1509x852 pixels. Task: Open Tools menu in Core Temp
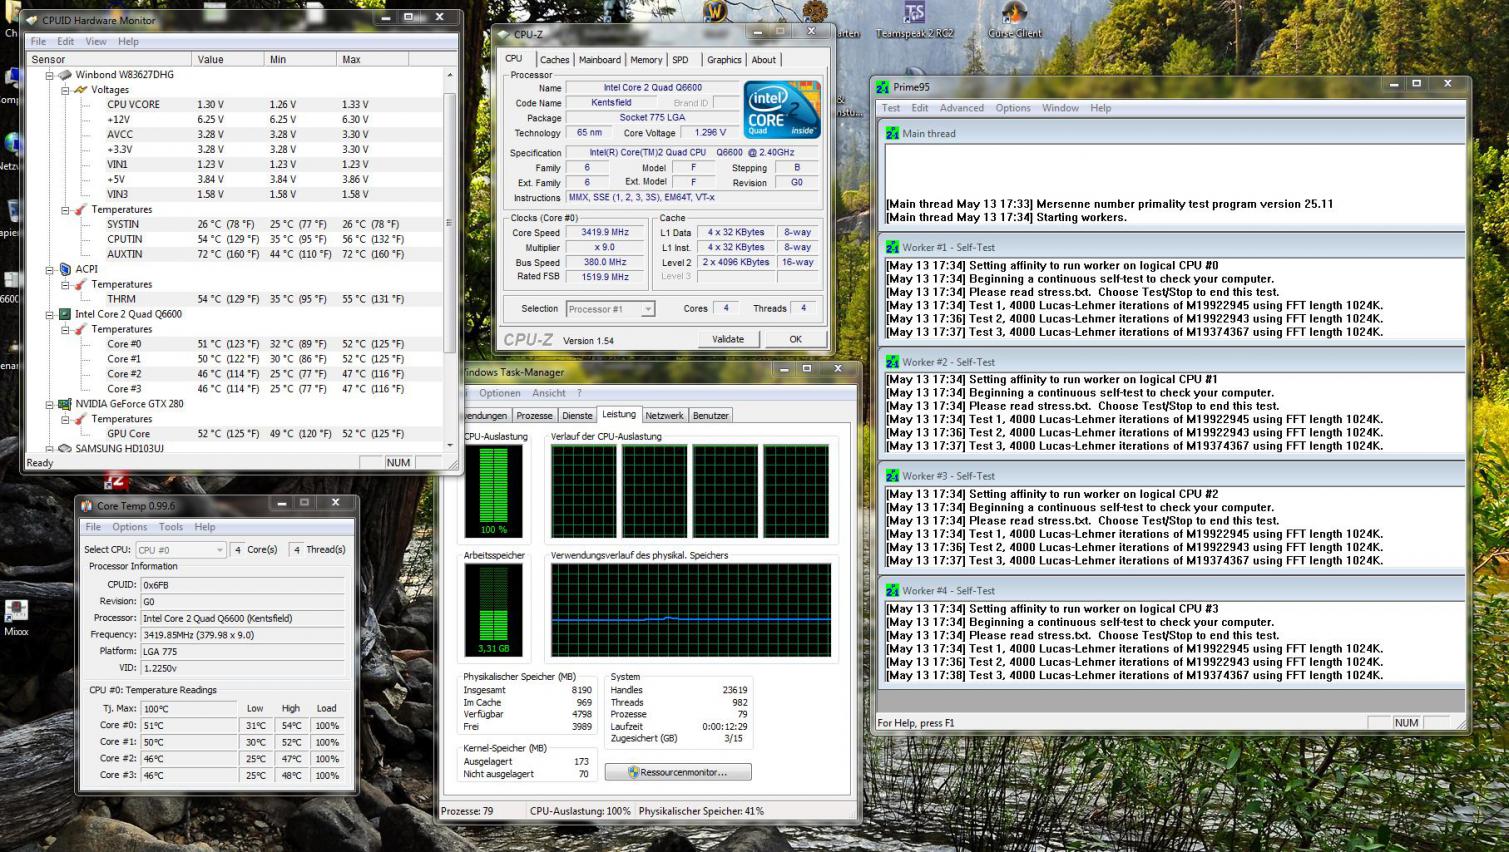point(171,527)
